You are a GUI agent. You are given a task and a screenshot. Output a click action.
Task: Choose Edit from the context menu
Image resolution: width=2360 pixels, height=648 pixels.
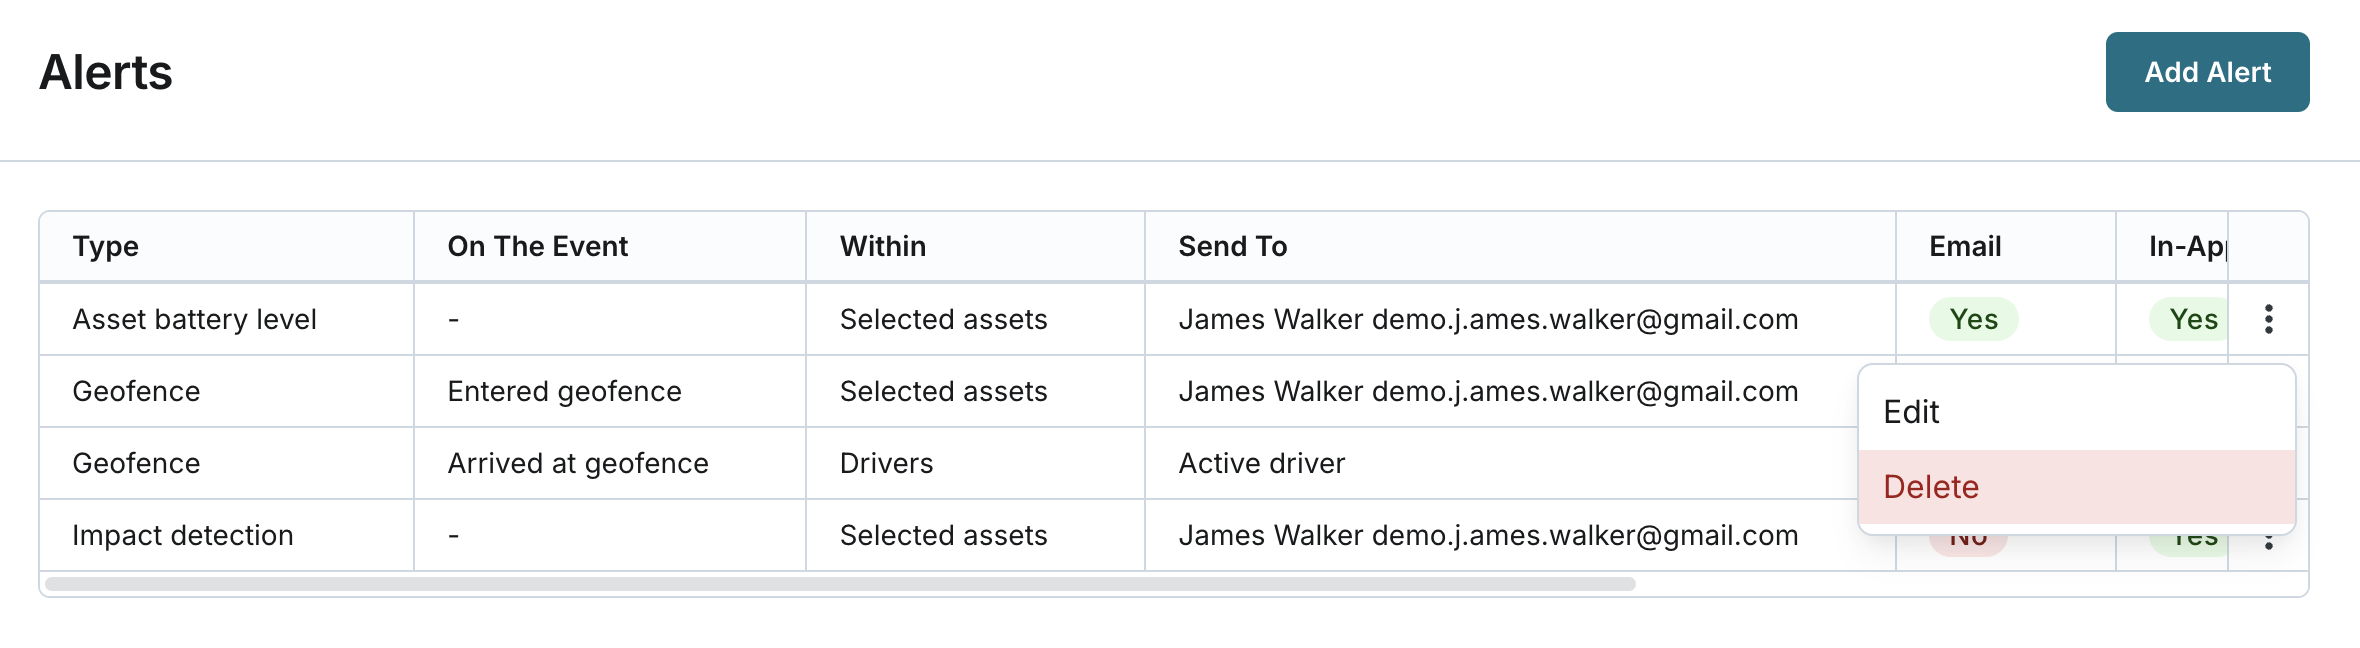click(x=2076, y=412)
